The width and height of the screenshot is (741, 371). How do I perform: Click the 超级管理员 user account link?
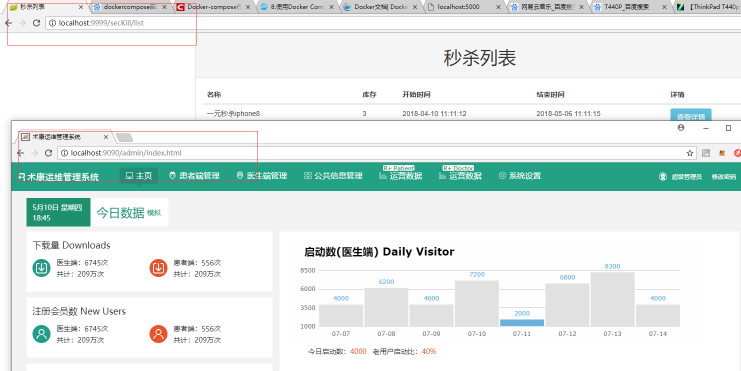tap(681, 177)
